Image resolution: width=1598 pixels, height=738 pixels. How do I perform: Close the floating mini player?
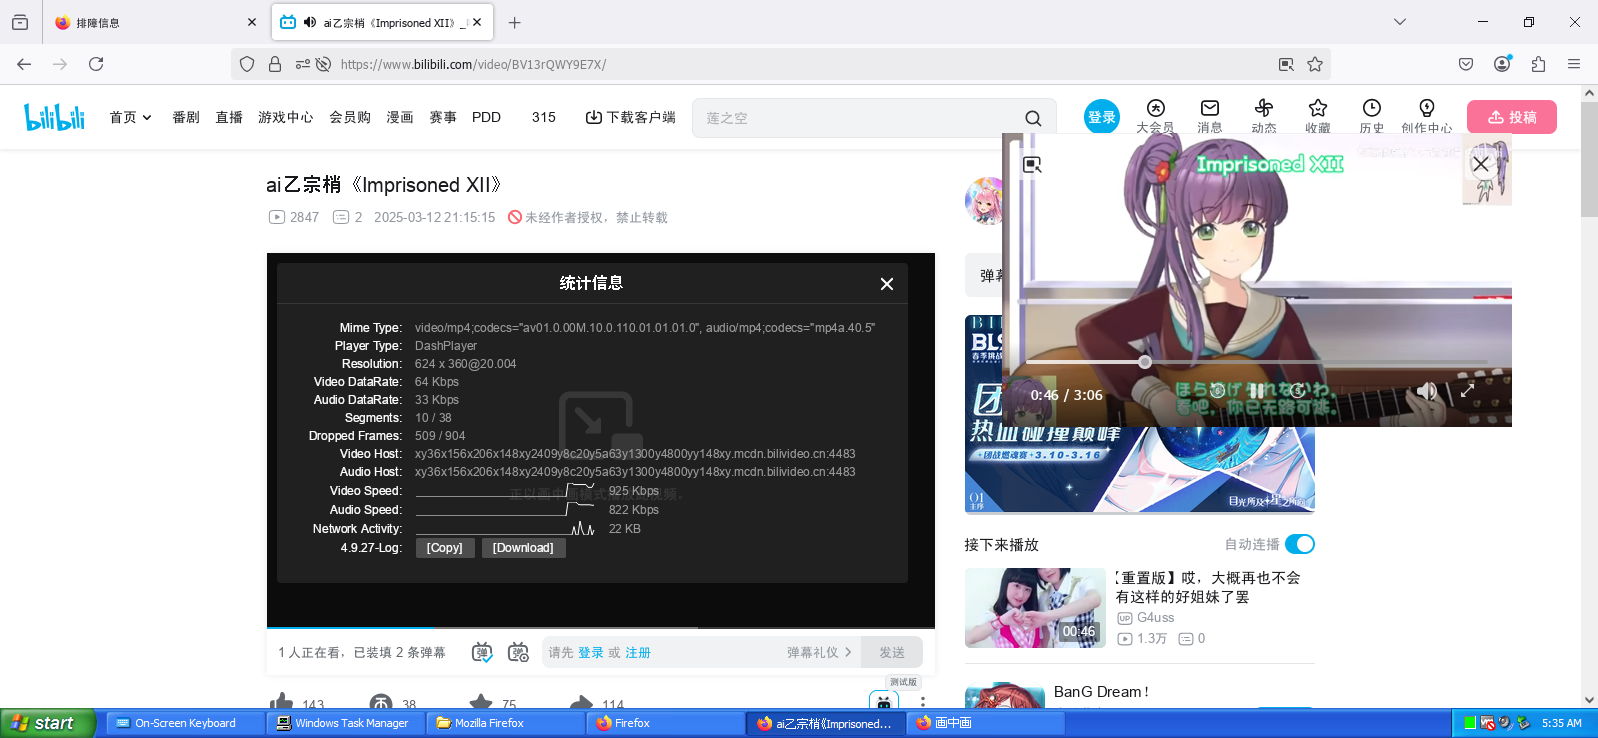tap(1481, 163)
